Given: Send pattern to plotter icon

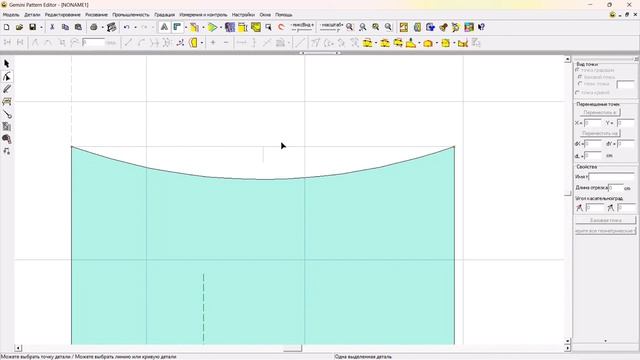Looking at the screenshot, I should tap(111, 27).
